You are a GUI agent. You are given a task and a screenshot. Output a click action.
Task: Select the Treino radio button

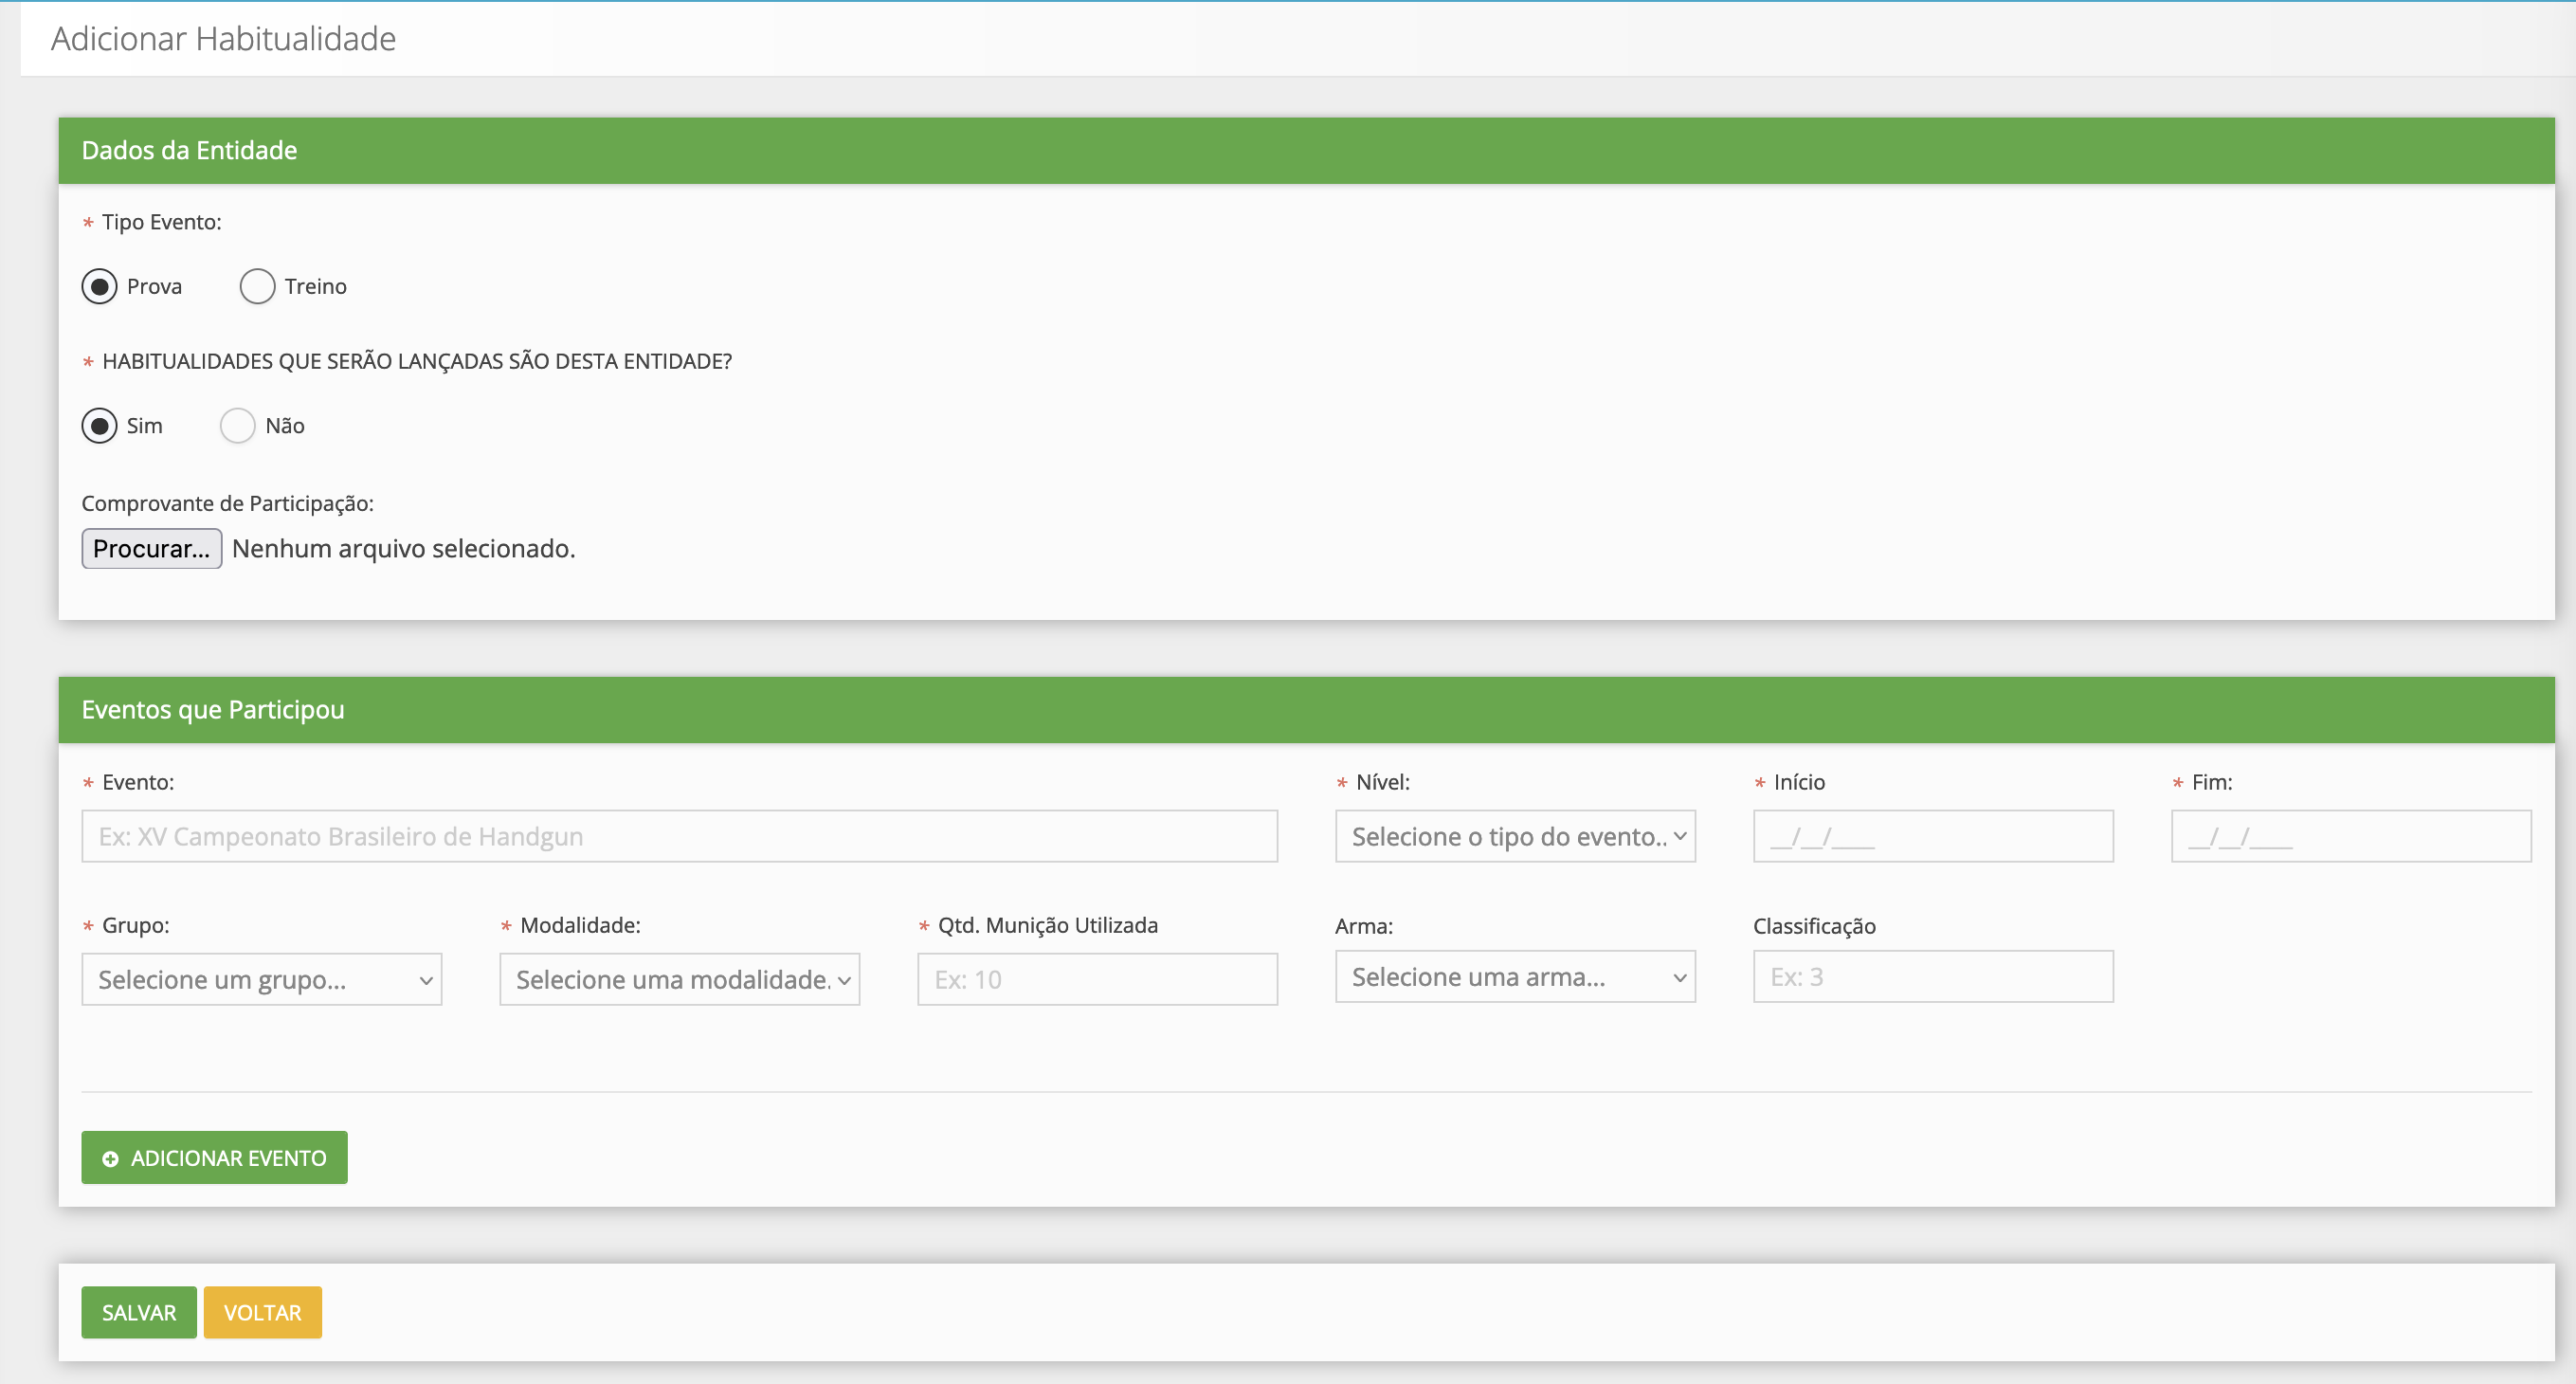257,286
